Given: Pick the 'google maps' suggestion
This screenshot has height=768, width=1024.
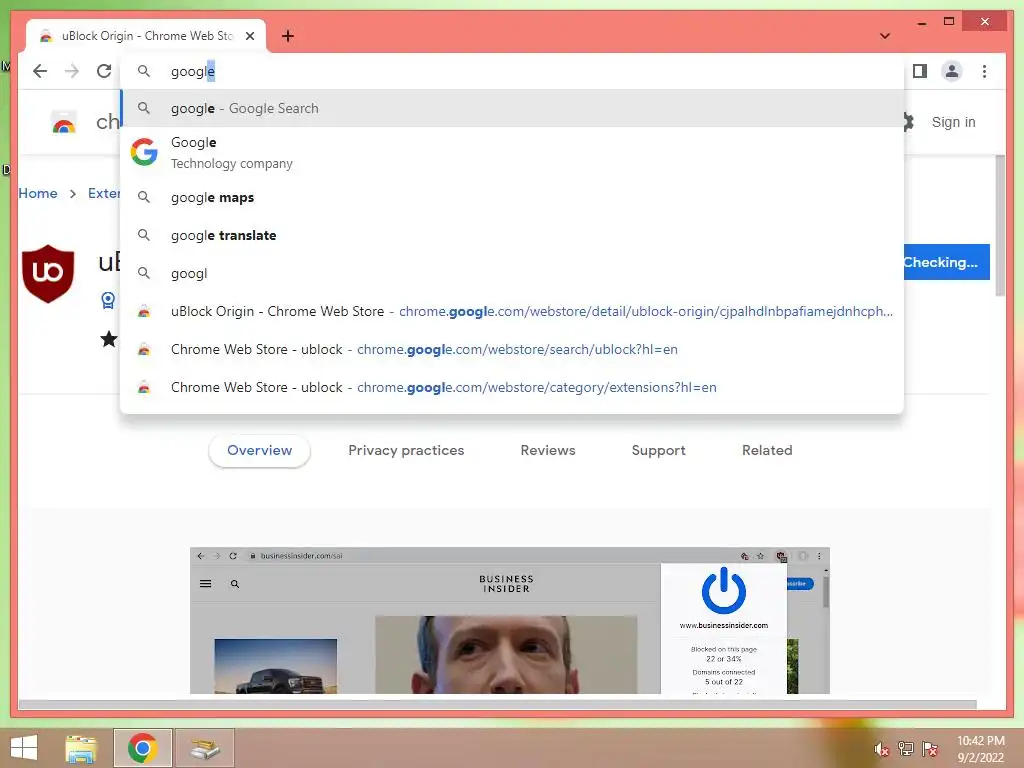Looking at the screenshot, I should [x=512, y=197].
